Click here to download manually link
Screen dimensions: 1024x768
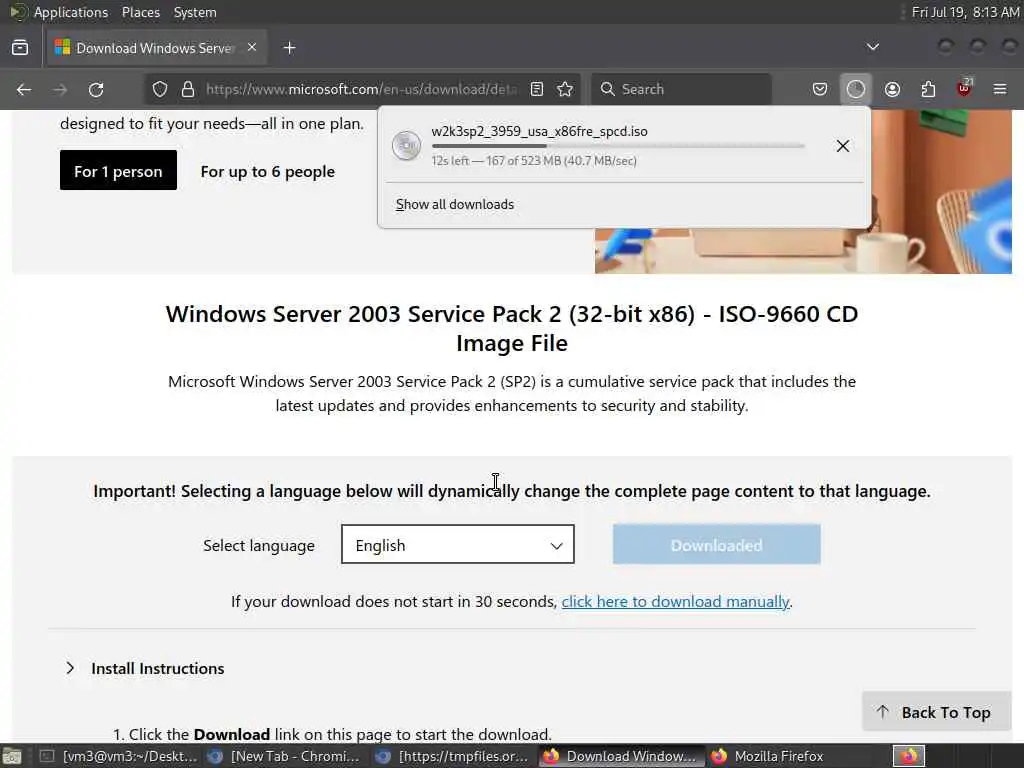click(675, 601)
